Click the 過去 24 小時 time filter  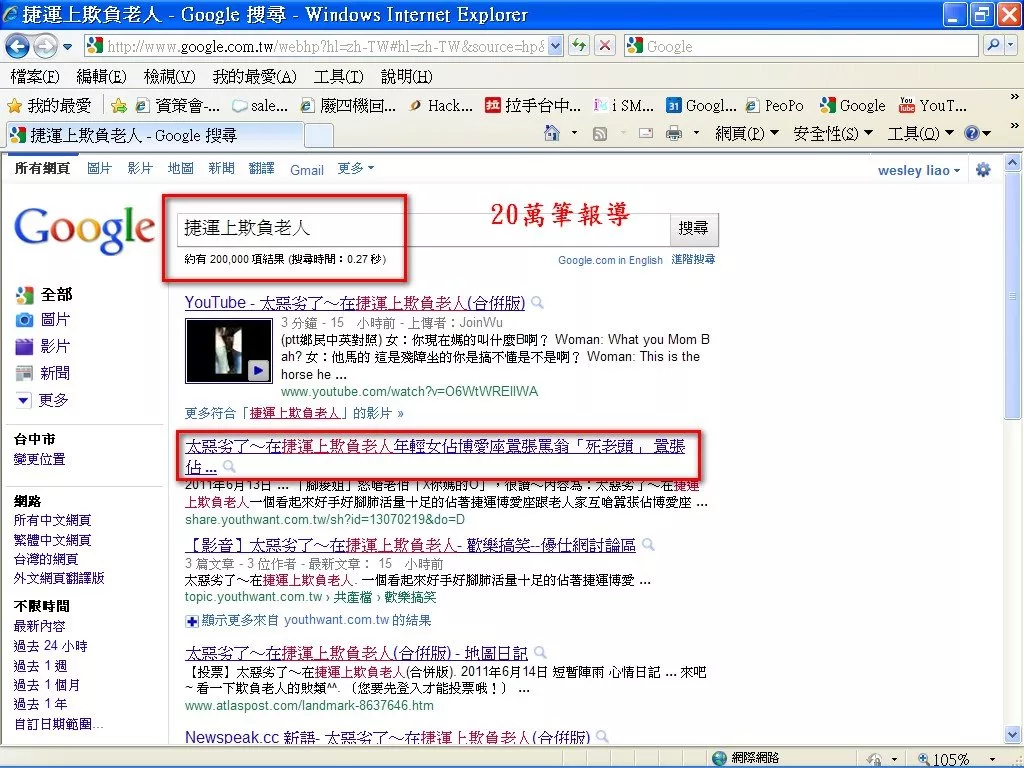[50, 646]
